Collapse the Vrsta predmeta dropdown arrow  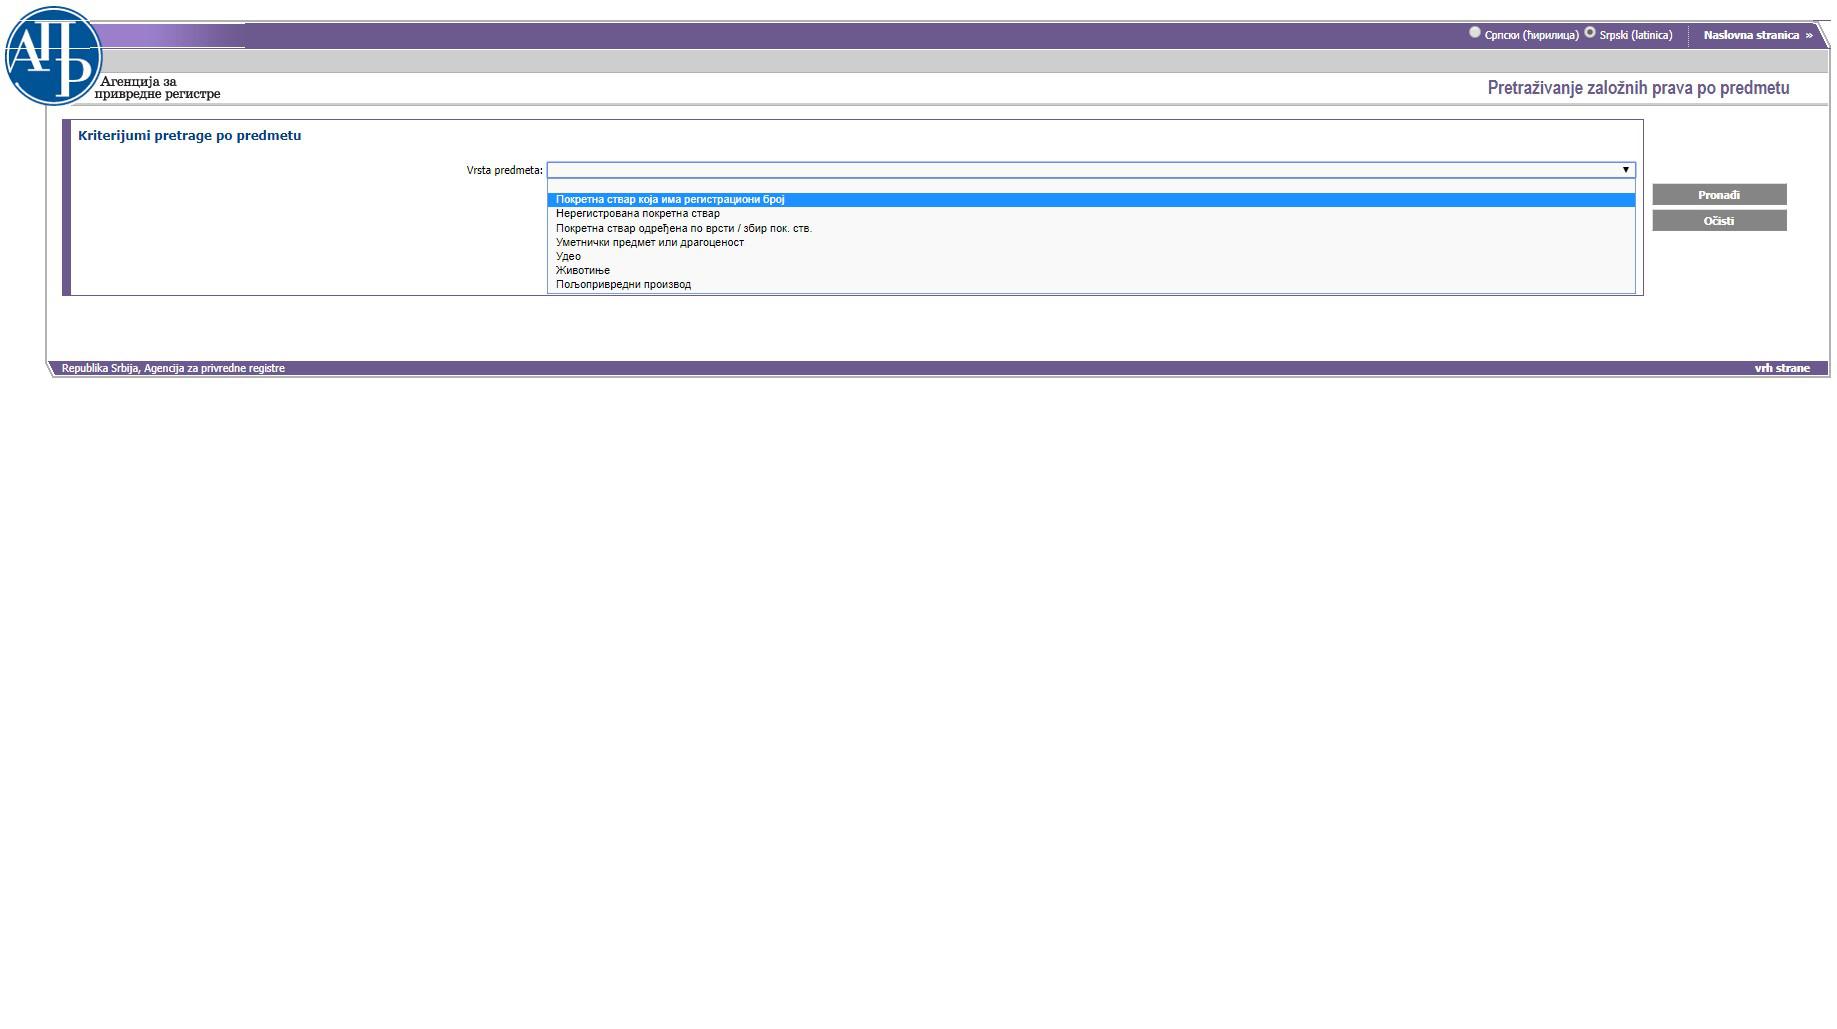(x=1625, y=170)
